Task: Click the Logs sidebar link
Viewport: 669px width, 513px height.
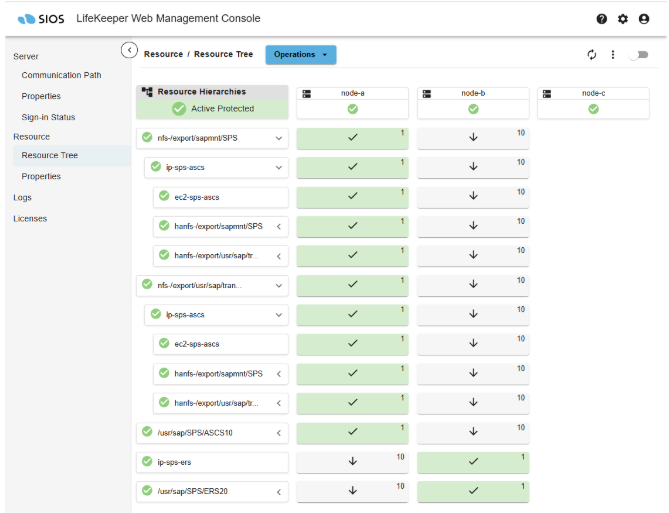Action: point(23,198)
